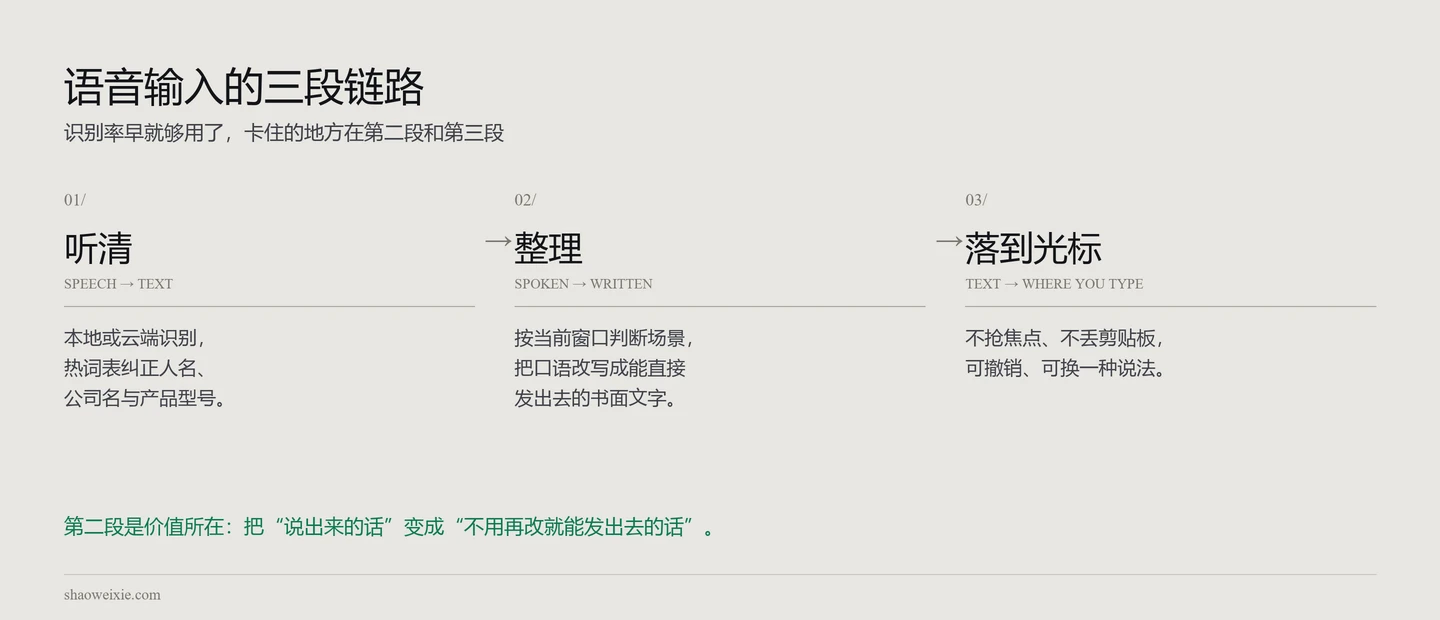The width and height of the screenshot is (1440, 620).
Task: Click the line 把口语改写成能直接
Action: pyautogui.click(x=600, y=368)
